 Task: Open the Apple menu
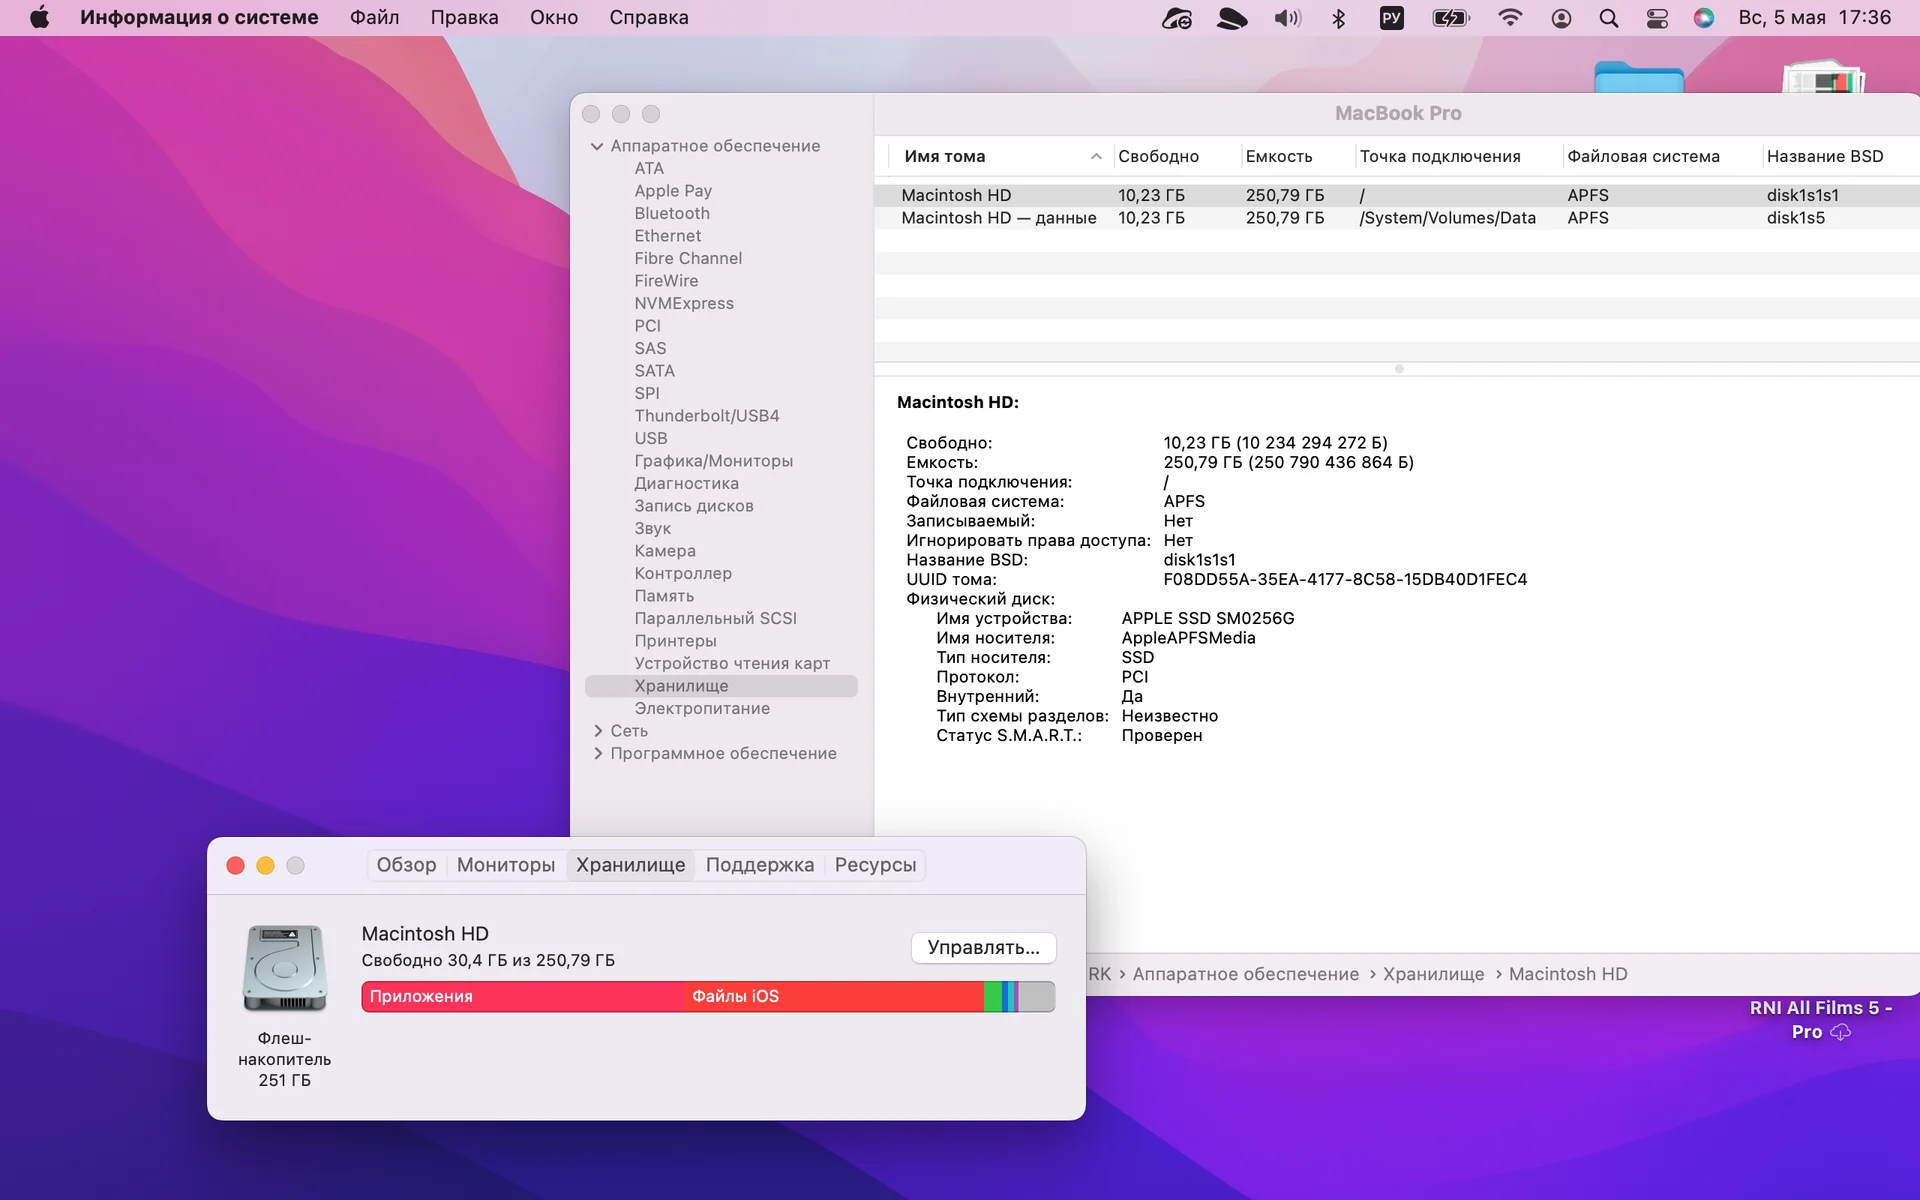pos(39,17)
